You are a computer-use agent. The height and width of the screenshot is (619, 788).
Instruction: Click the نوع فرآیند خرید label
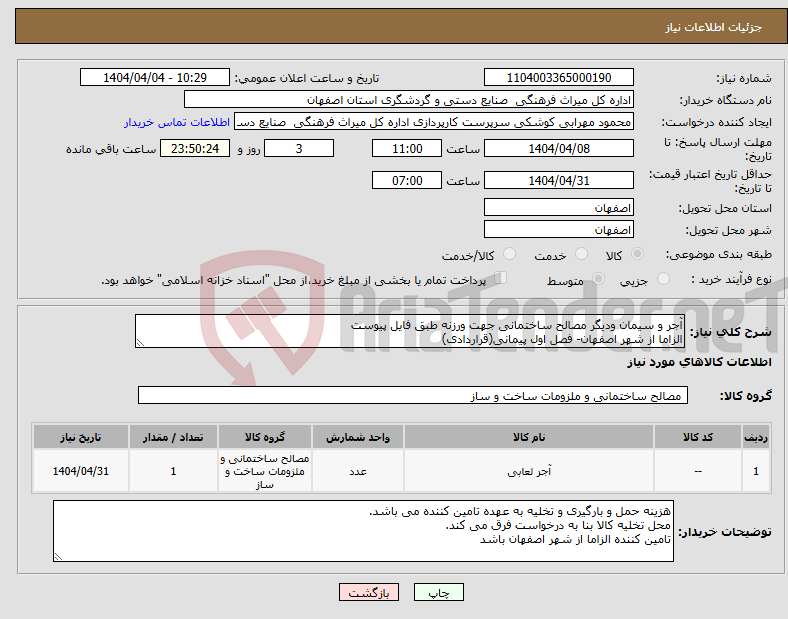pyautogui.click(x=731, y=279)
